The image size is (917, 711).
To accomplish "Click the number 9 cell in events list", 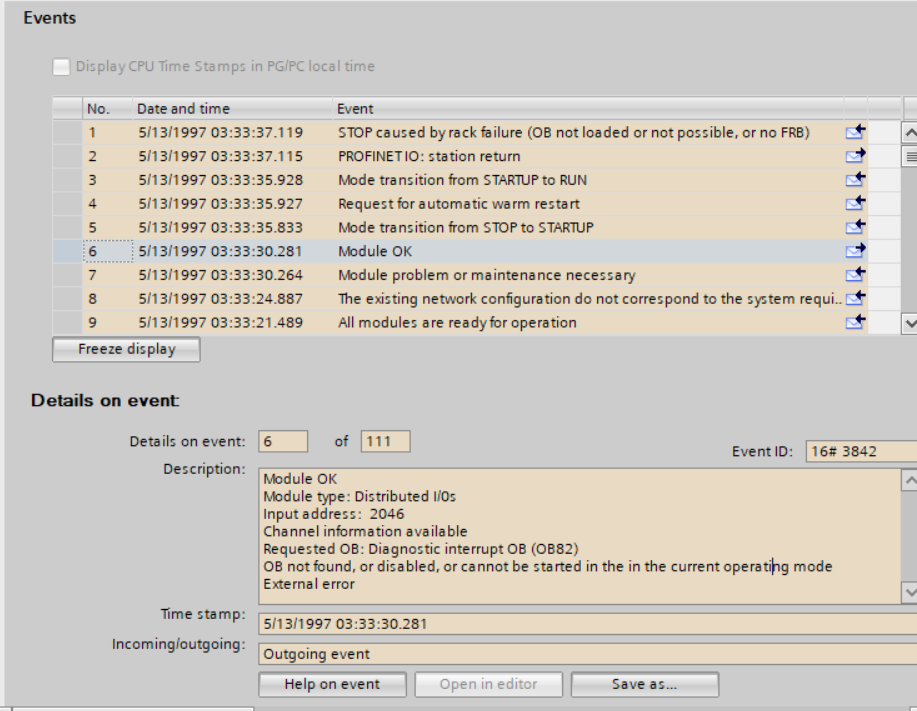I will coord(108,323).
